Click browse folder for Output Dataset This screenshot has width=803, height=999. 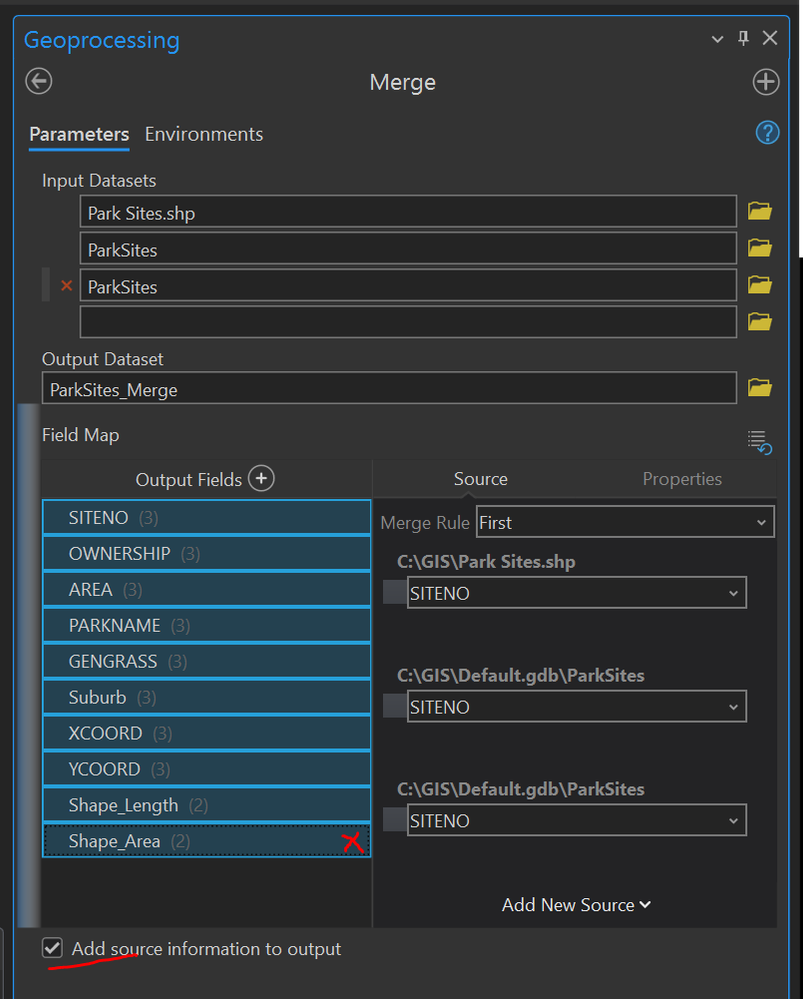(x=760, y=387)
